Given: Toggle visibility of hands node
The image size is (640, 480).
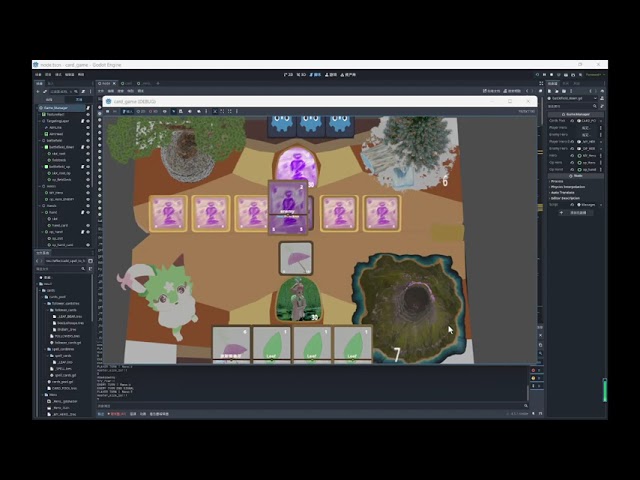Looking at the screenshot, I should click(x=88, y=206).
